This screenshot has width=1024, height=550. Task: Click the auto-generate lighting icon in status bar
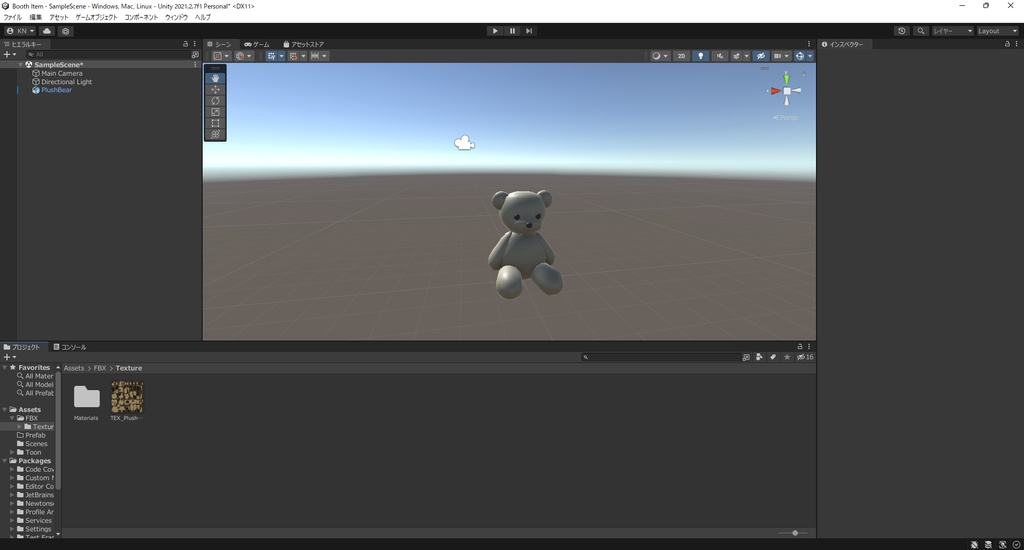[x=1002, y=545]
